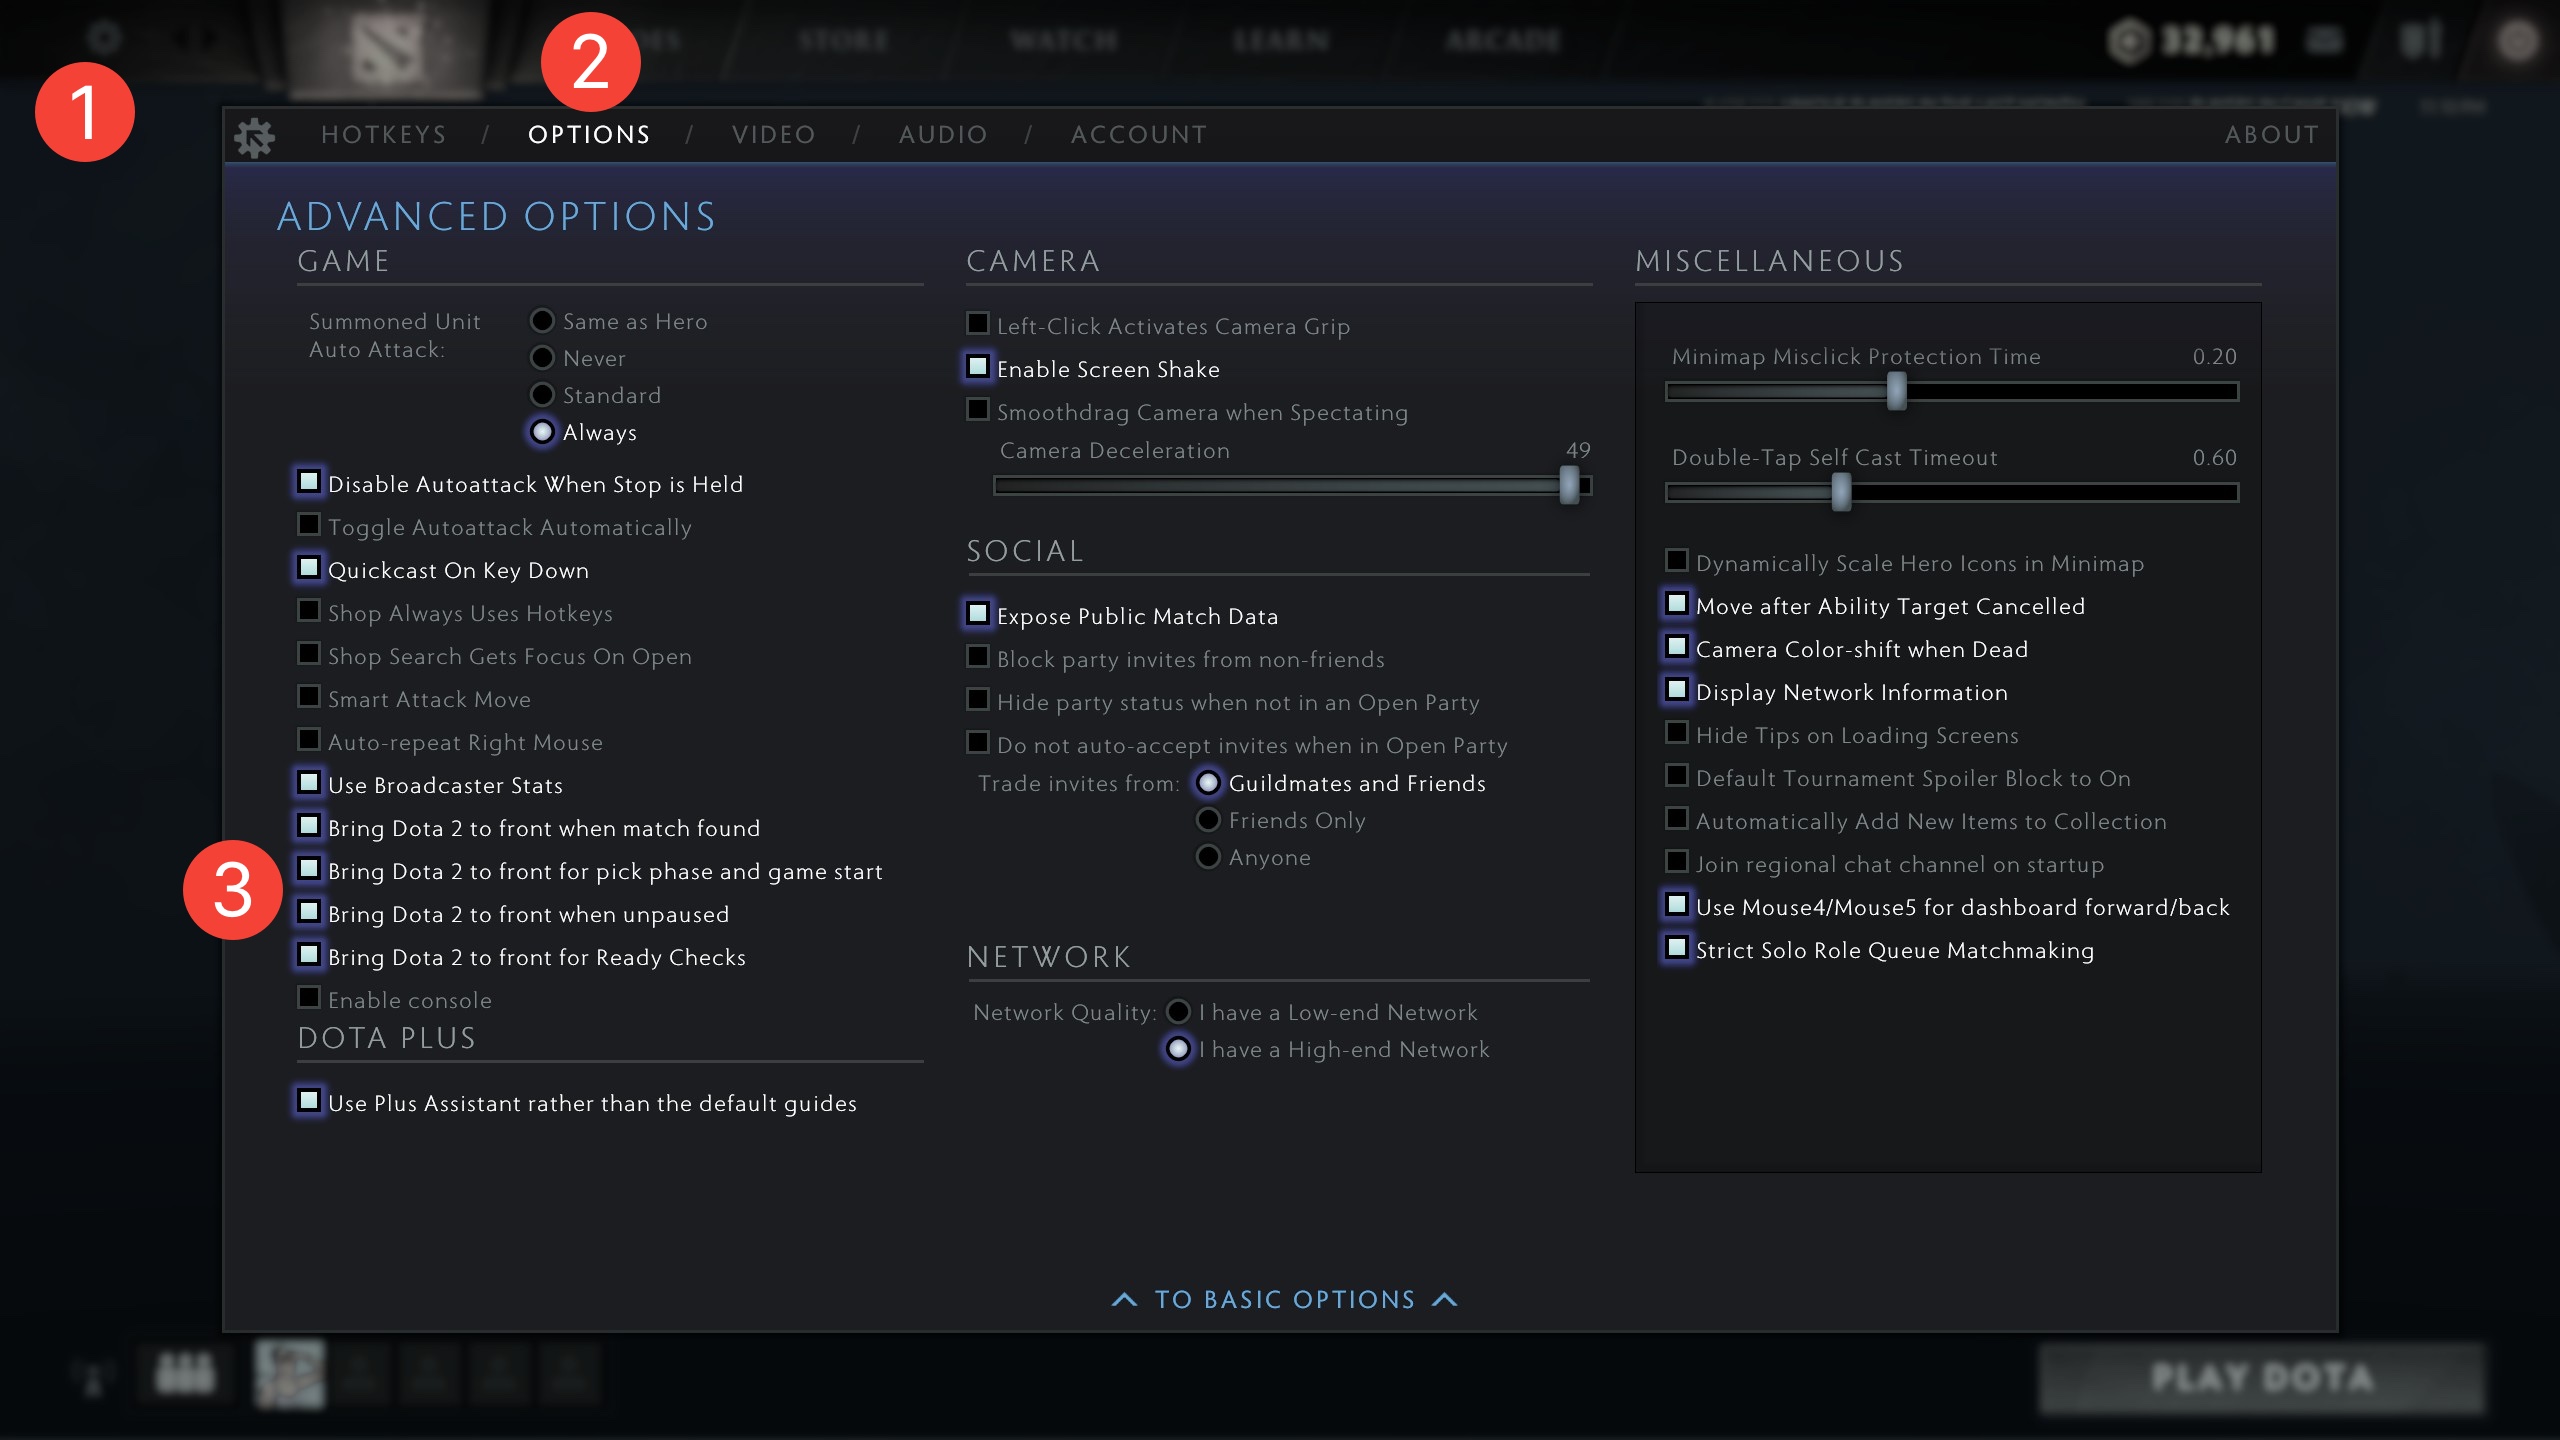The height and width of the screenshot is (1440, 2560).
Task: Enable Hide party status when not in Open Party
Action: click(978, 700)
